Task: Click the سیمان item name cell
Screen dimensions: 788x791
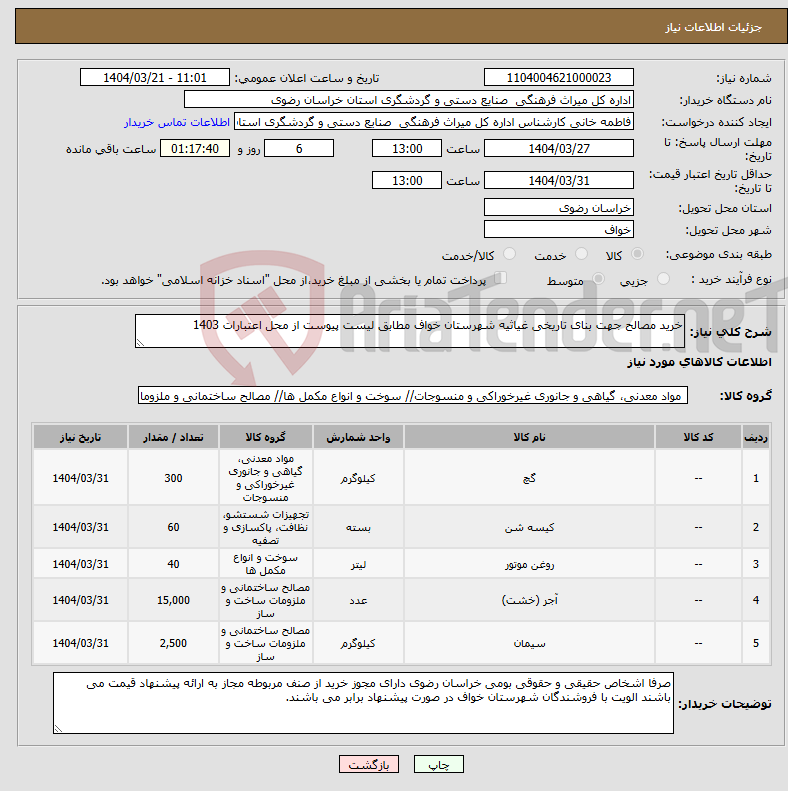Action: coord(529,643)
